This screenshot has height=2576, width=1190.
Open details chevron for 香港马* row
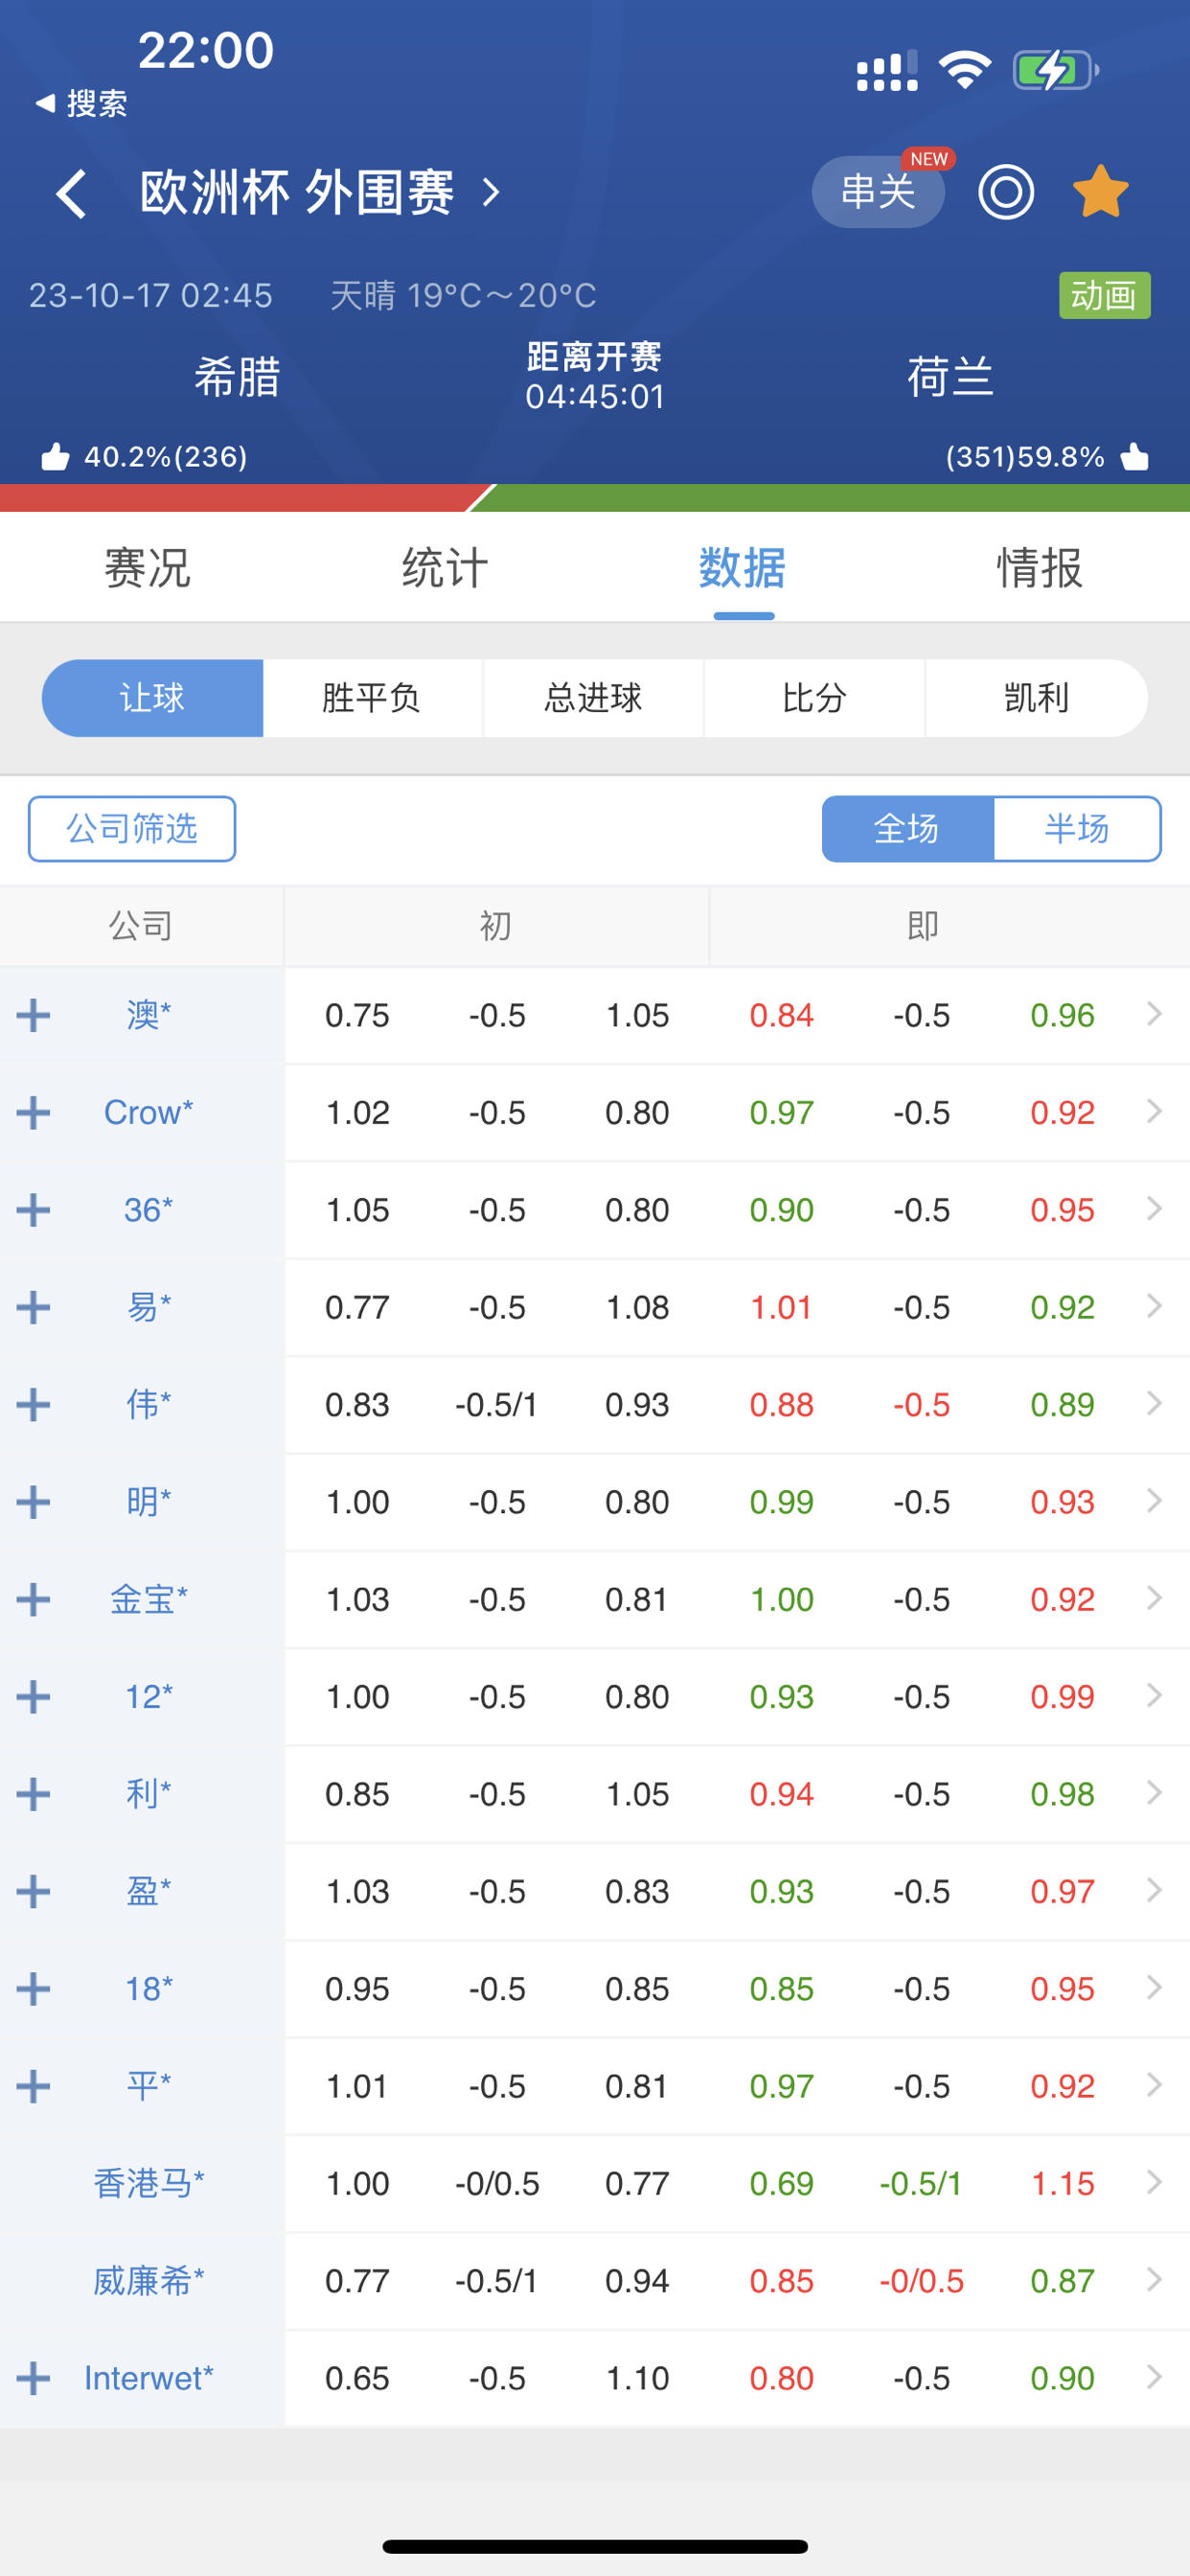tap(1154, 2182)
